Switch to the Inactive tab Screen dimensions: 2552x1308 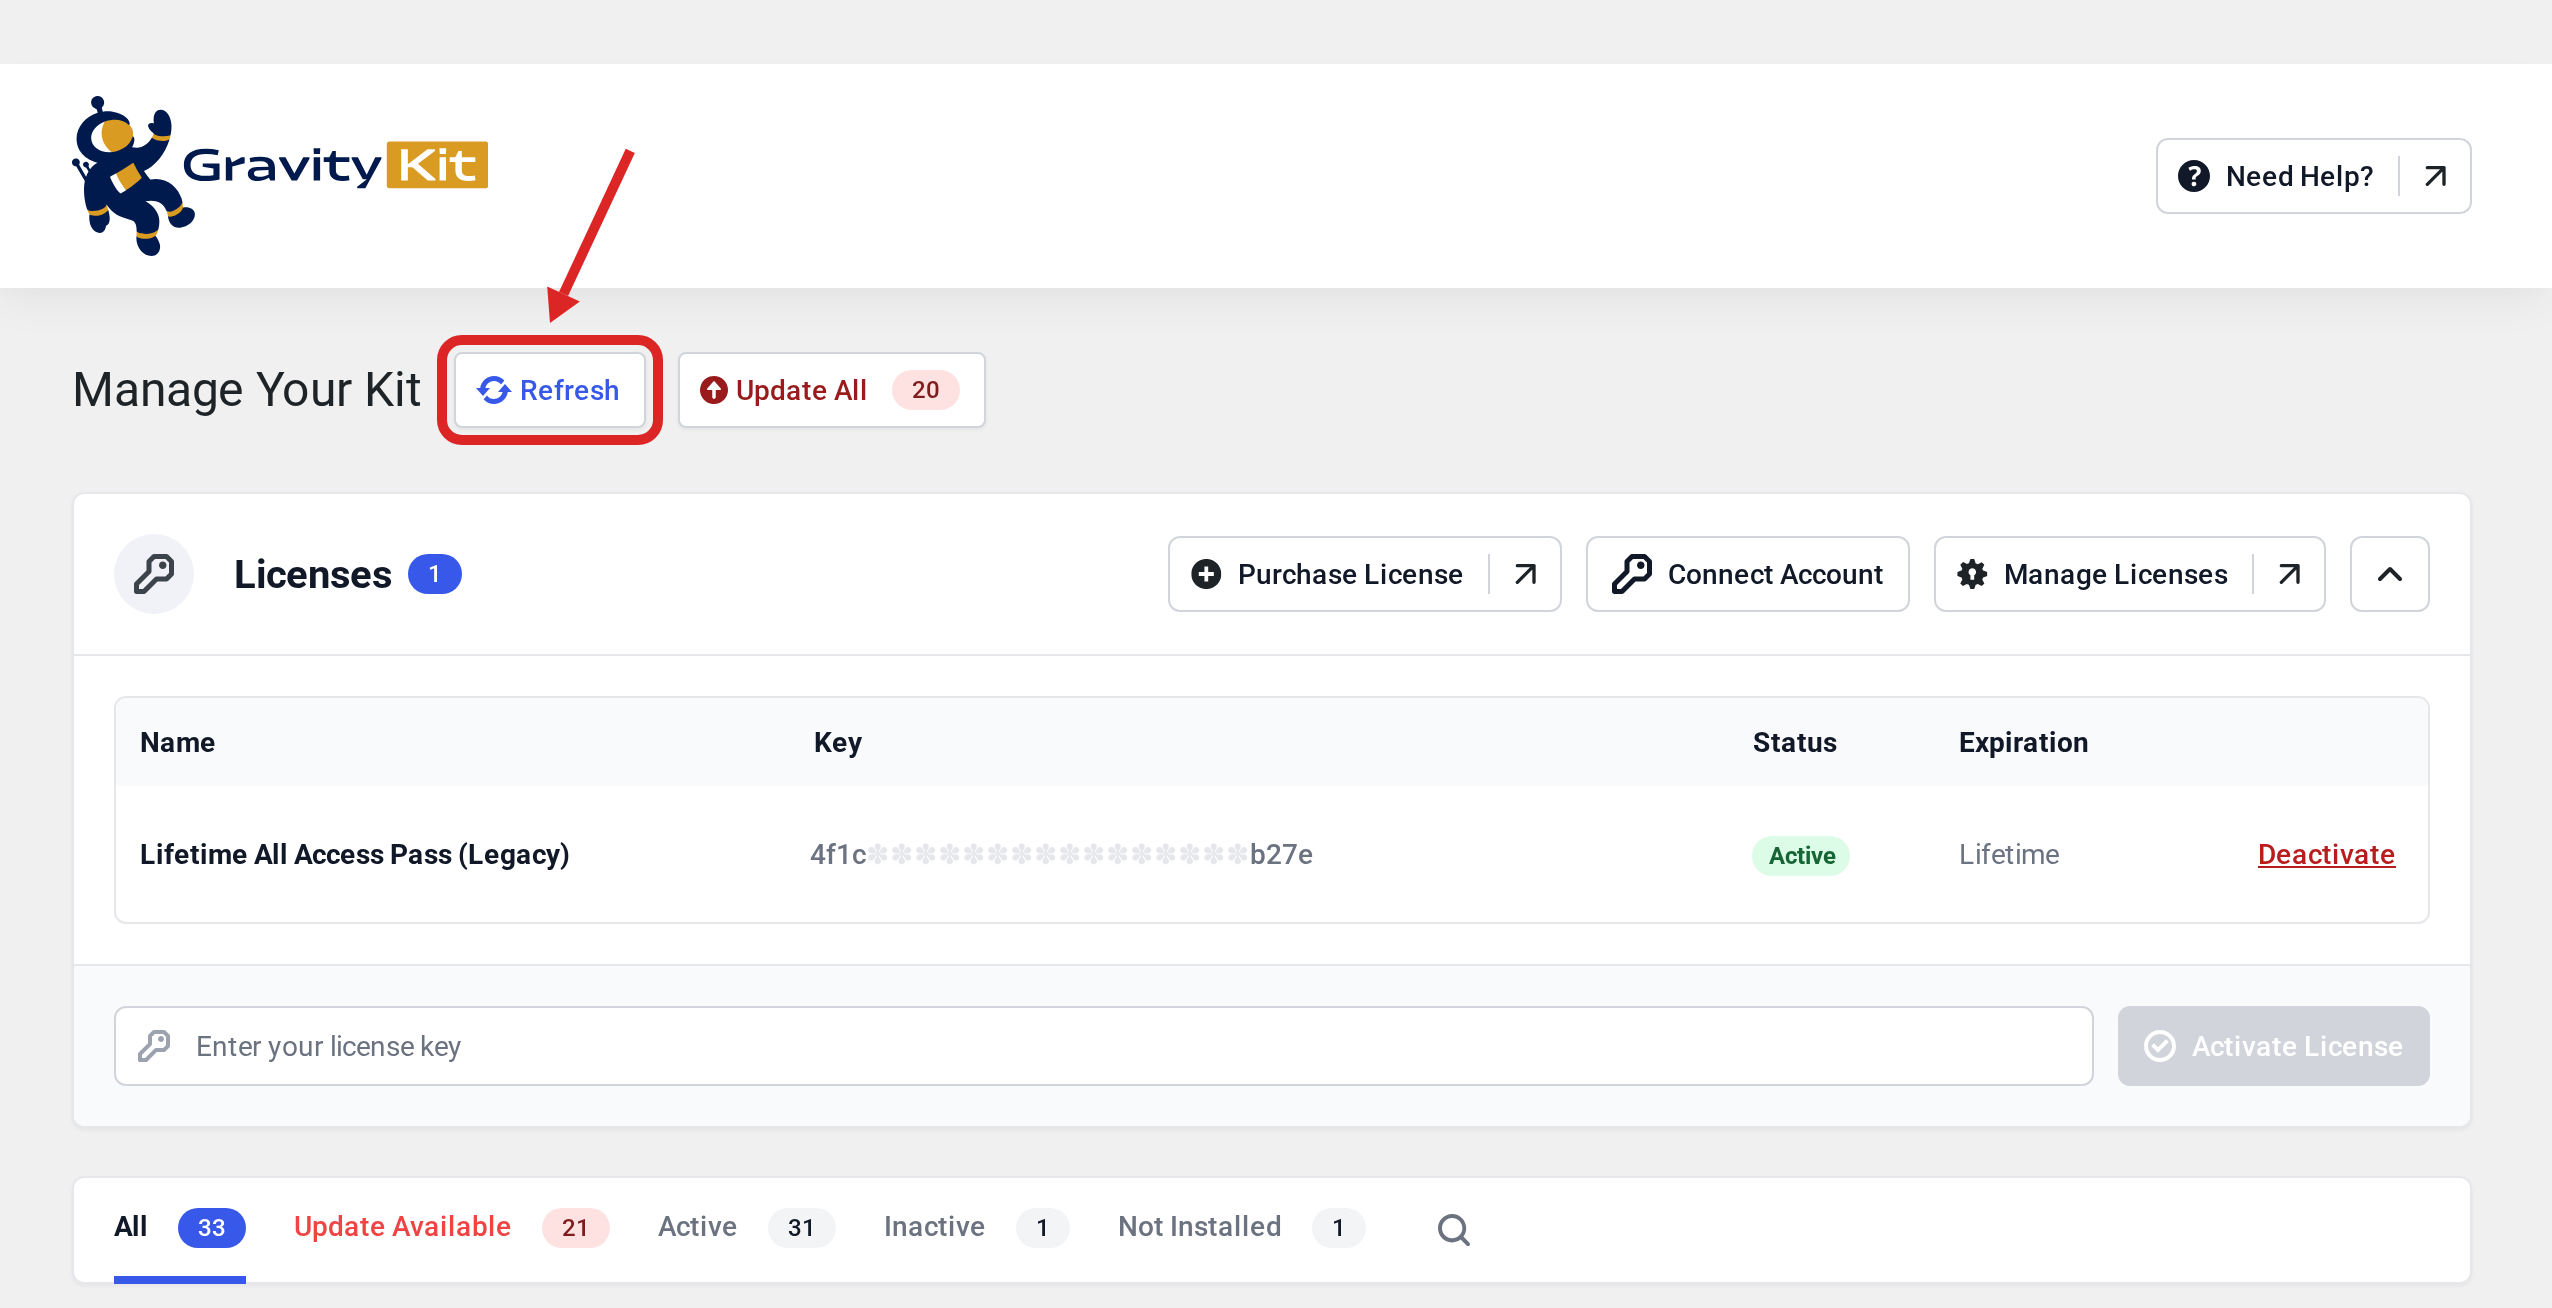coord(976,1227)
